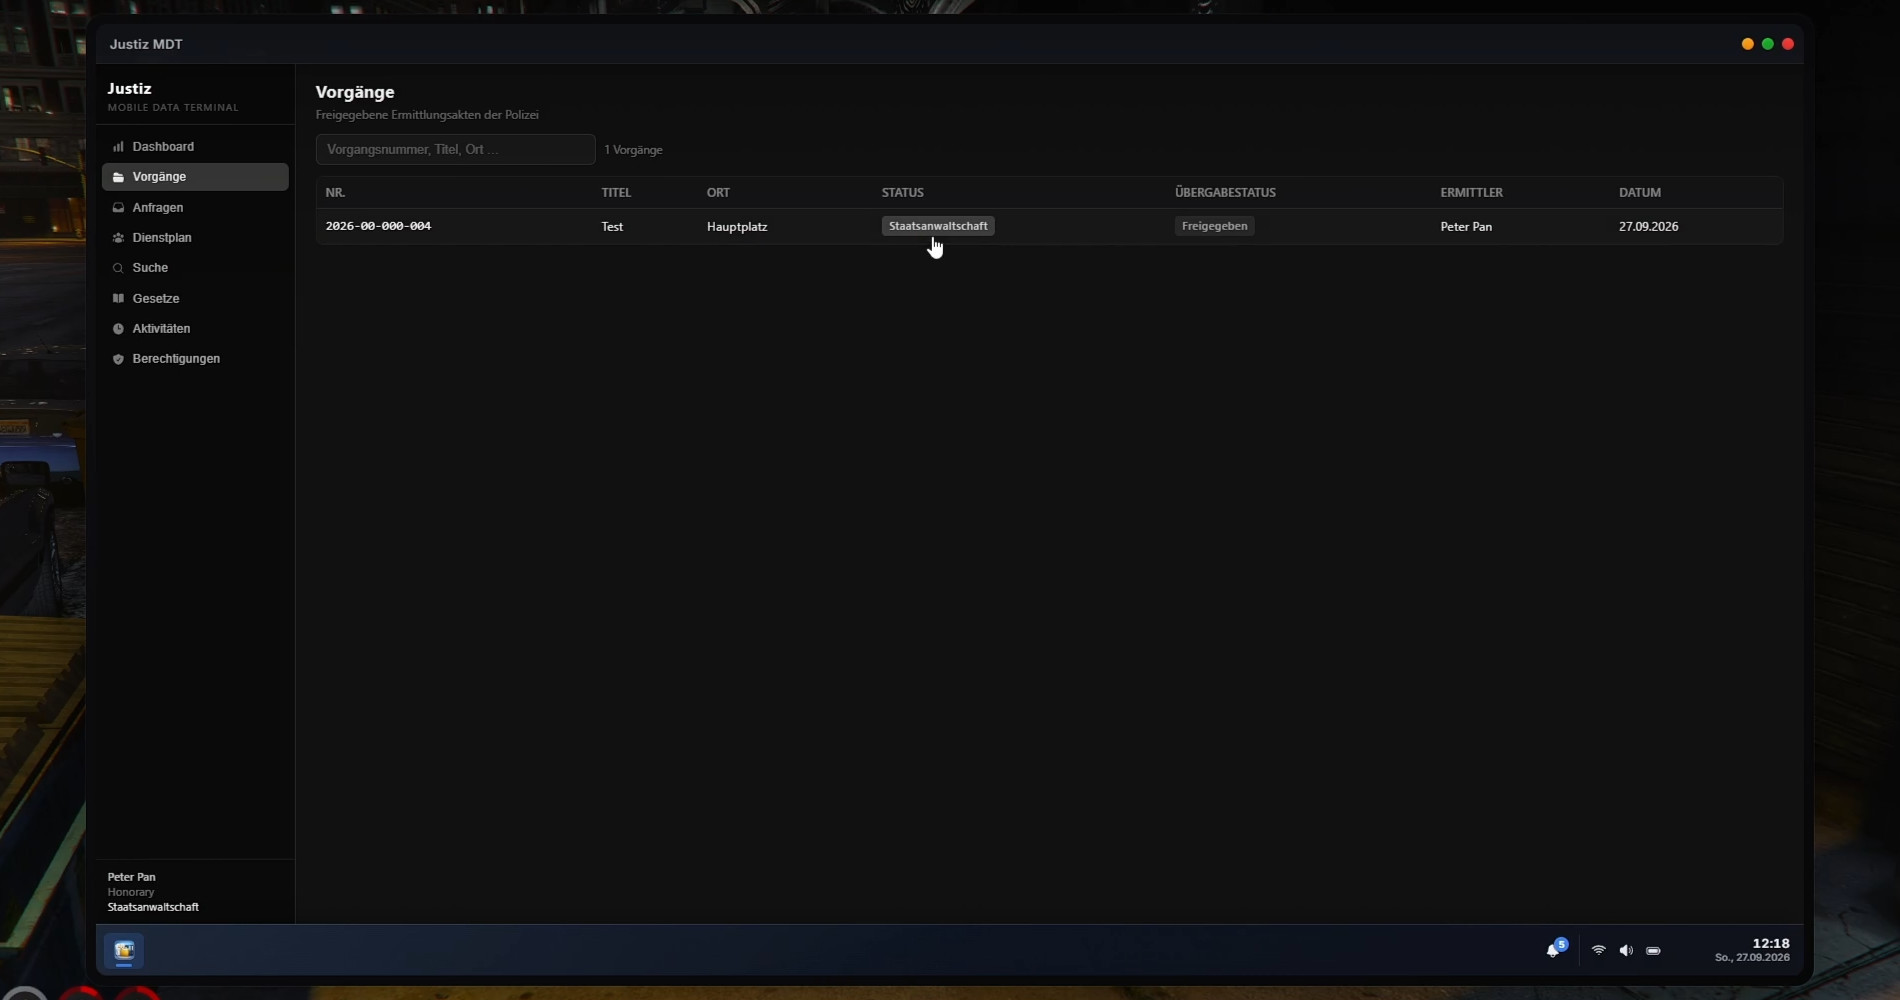This screenshot has width=1900, height=1000.
Task: Open the Suche page
Action: tap(195, 268)
